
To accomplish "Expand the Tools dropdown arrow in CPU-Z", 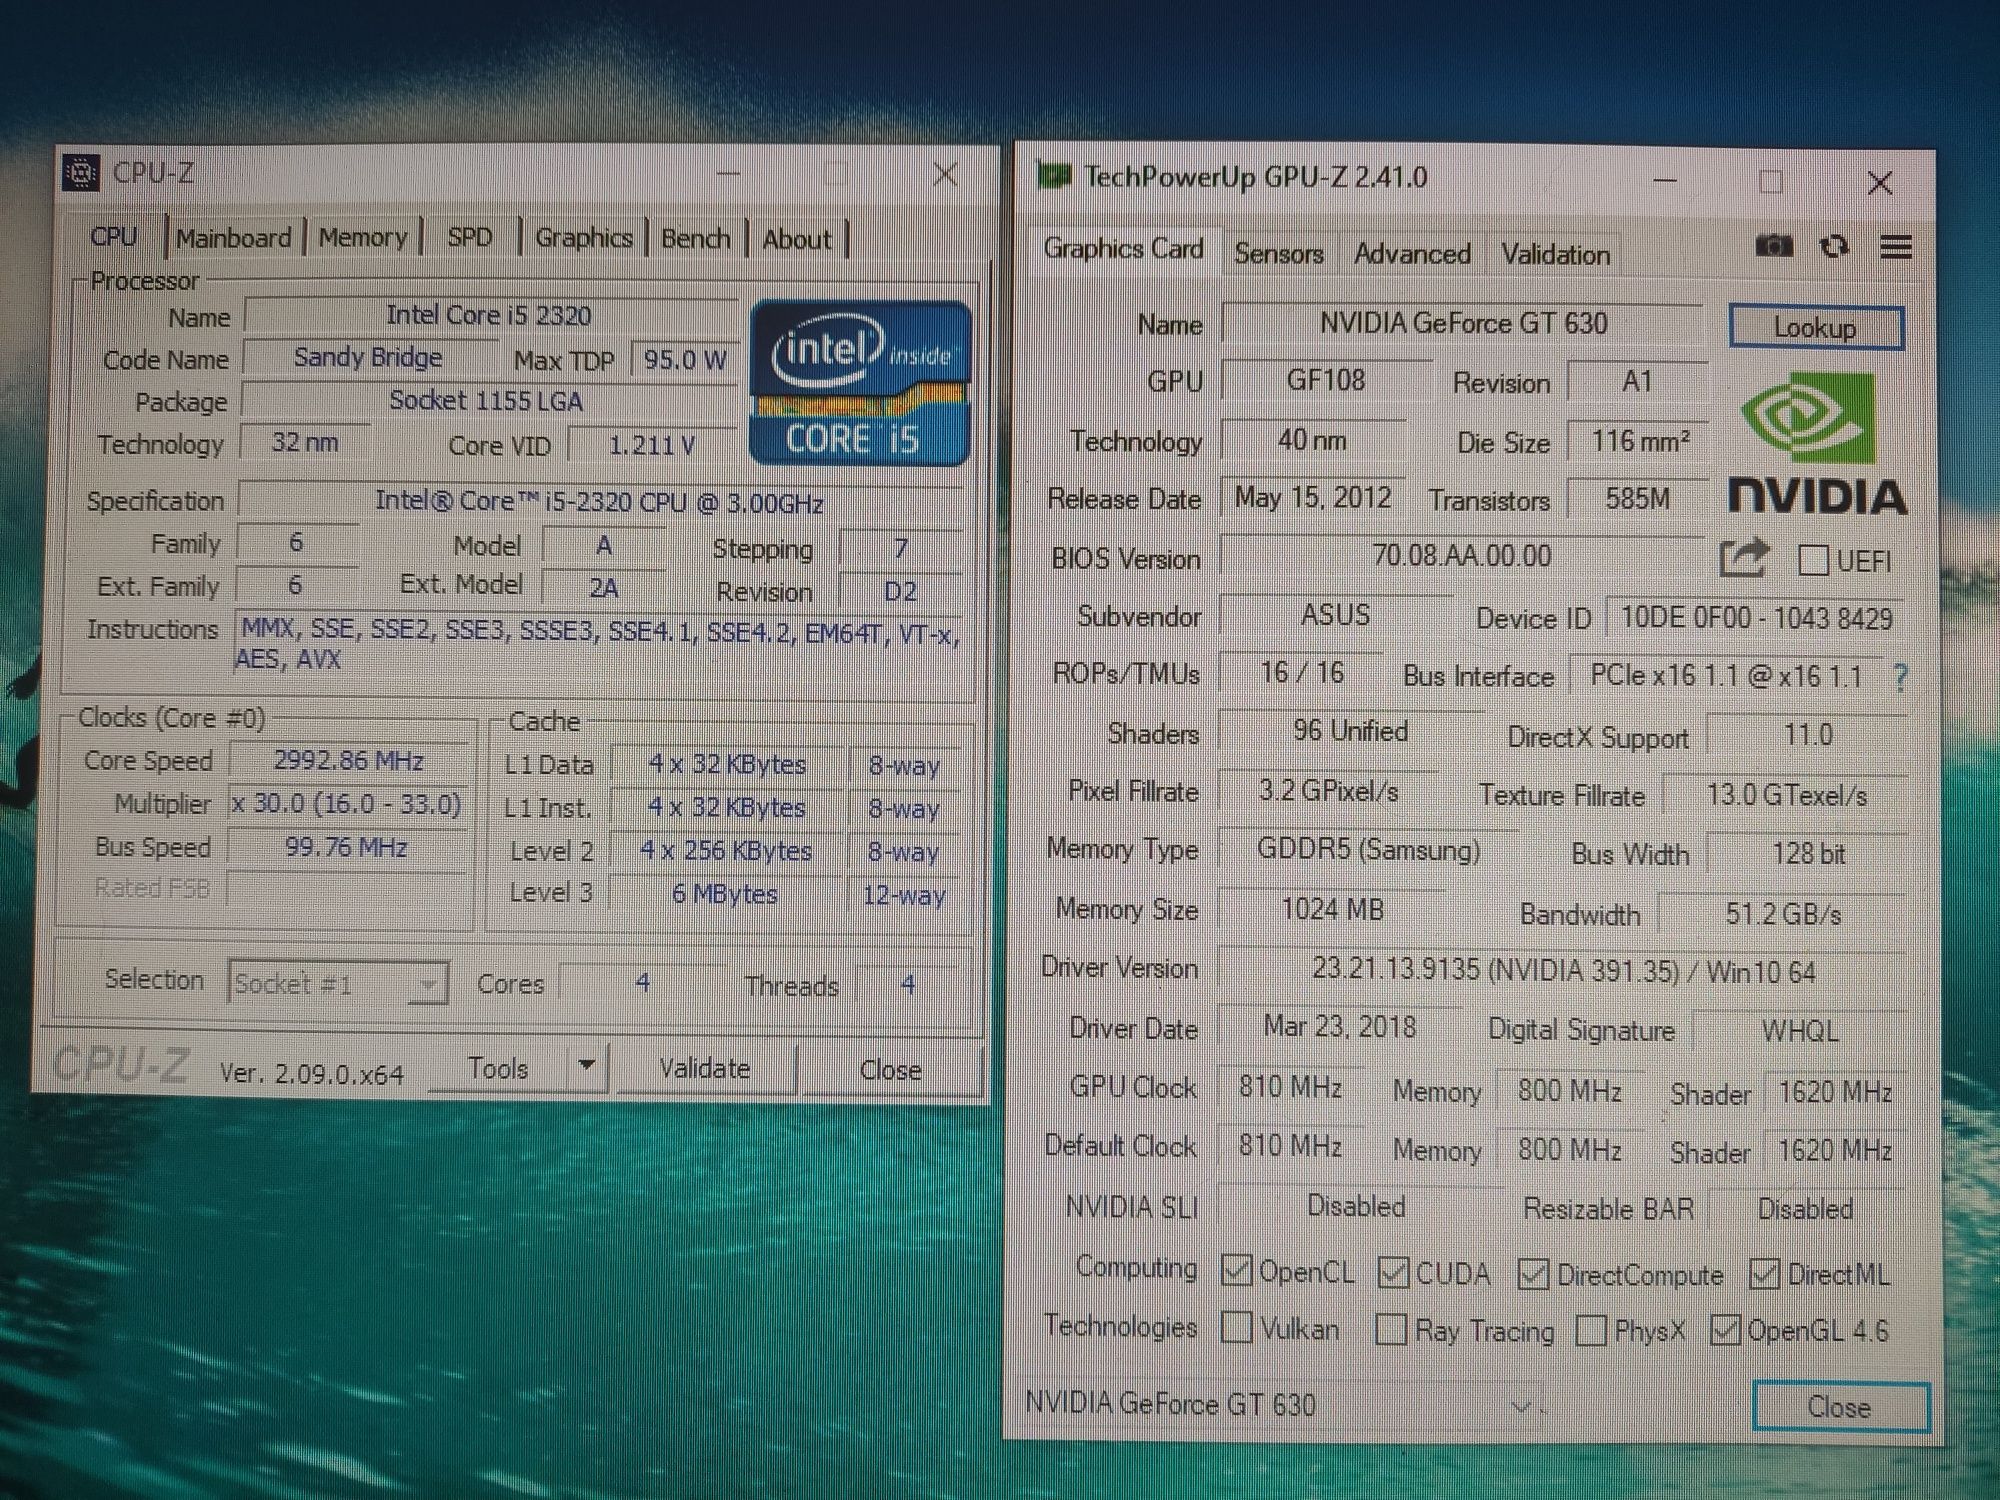I will point(587,1066).
